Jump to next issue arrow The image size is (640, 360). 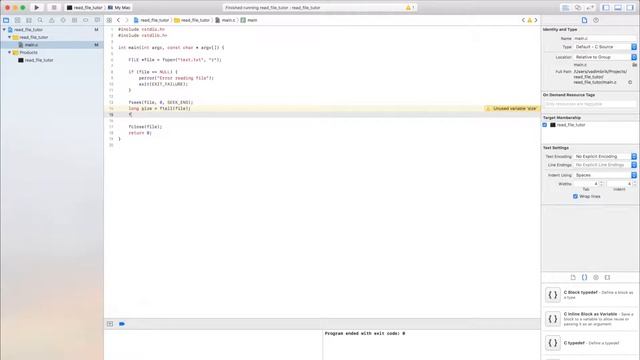pyautogui.click(x=536, y=20)
